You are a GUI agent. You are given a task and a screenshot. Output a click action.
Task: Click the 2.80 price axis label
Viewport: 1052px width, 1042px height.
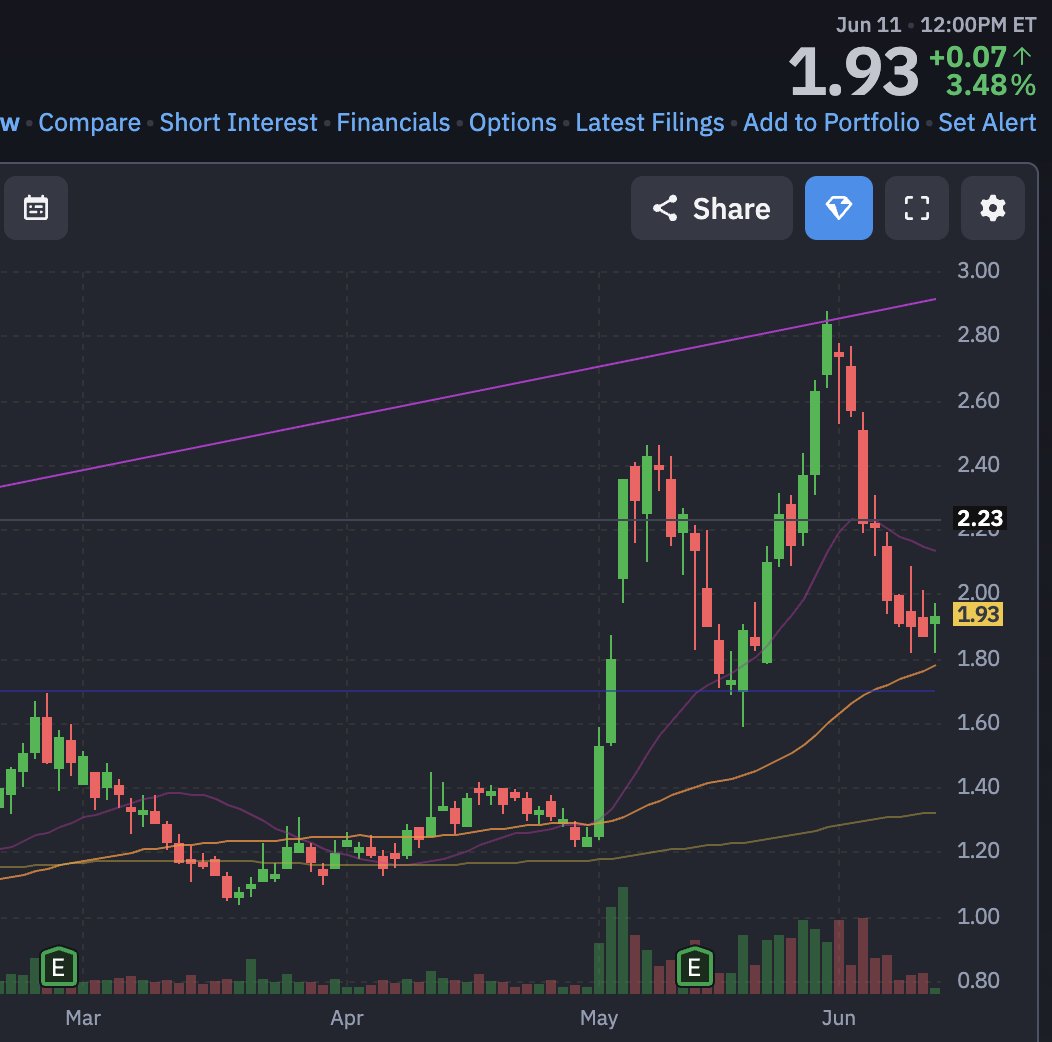[978, 334]
